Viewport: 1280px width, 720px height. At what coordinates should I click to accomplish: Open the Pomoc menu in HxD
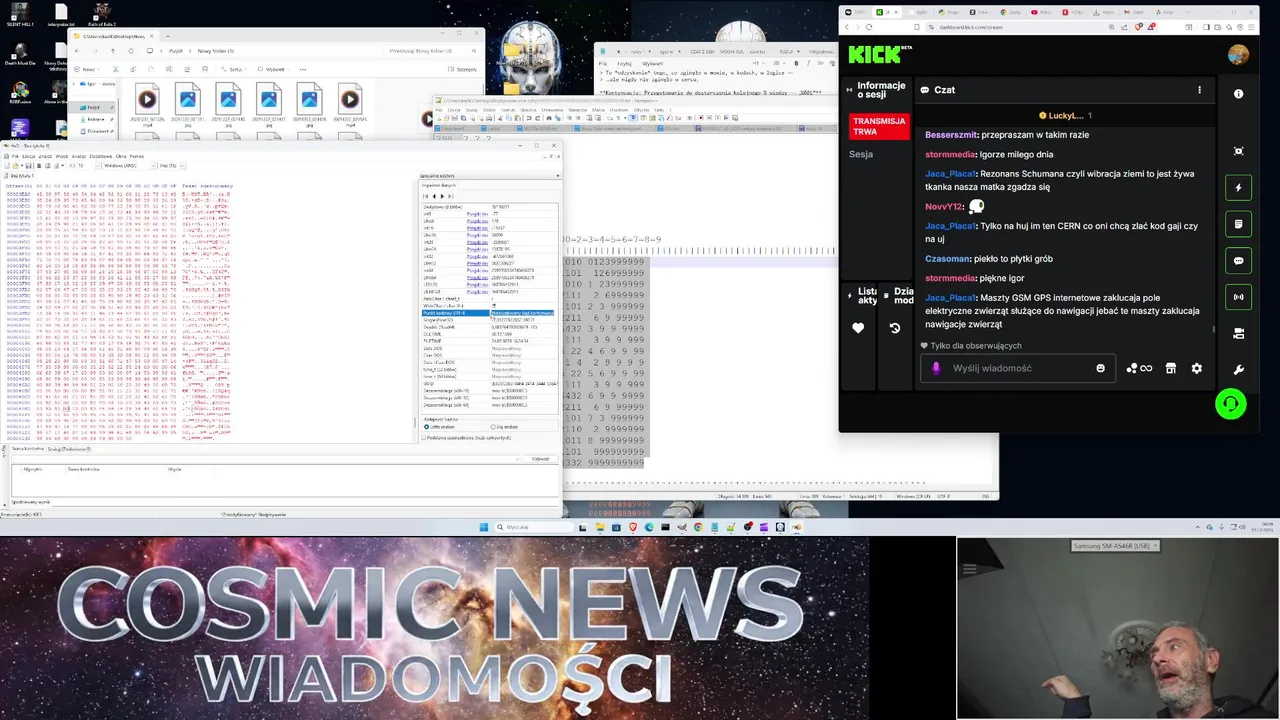click(137, 156)
